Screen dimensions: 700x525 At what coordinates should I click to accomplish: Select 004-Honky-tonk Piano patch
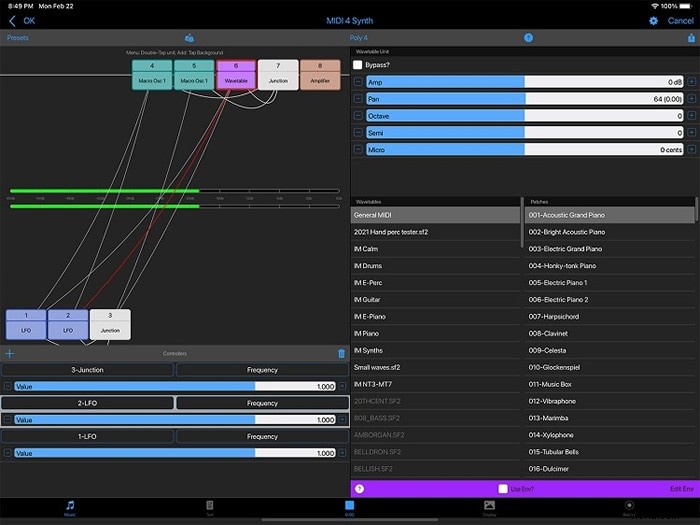[x=610, y=266]
